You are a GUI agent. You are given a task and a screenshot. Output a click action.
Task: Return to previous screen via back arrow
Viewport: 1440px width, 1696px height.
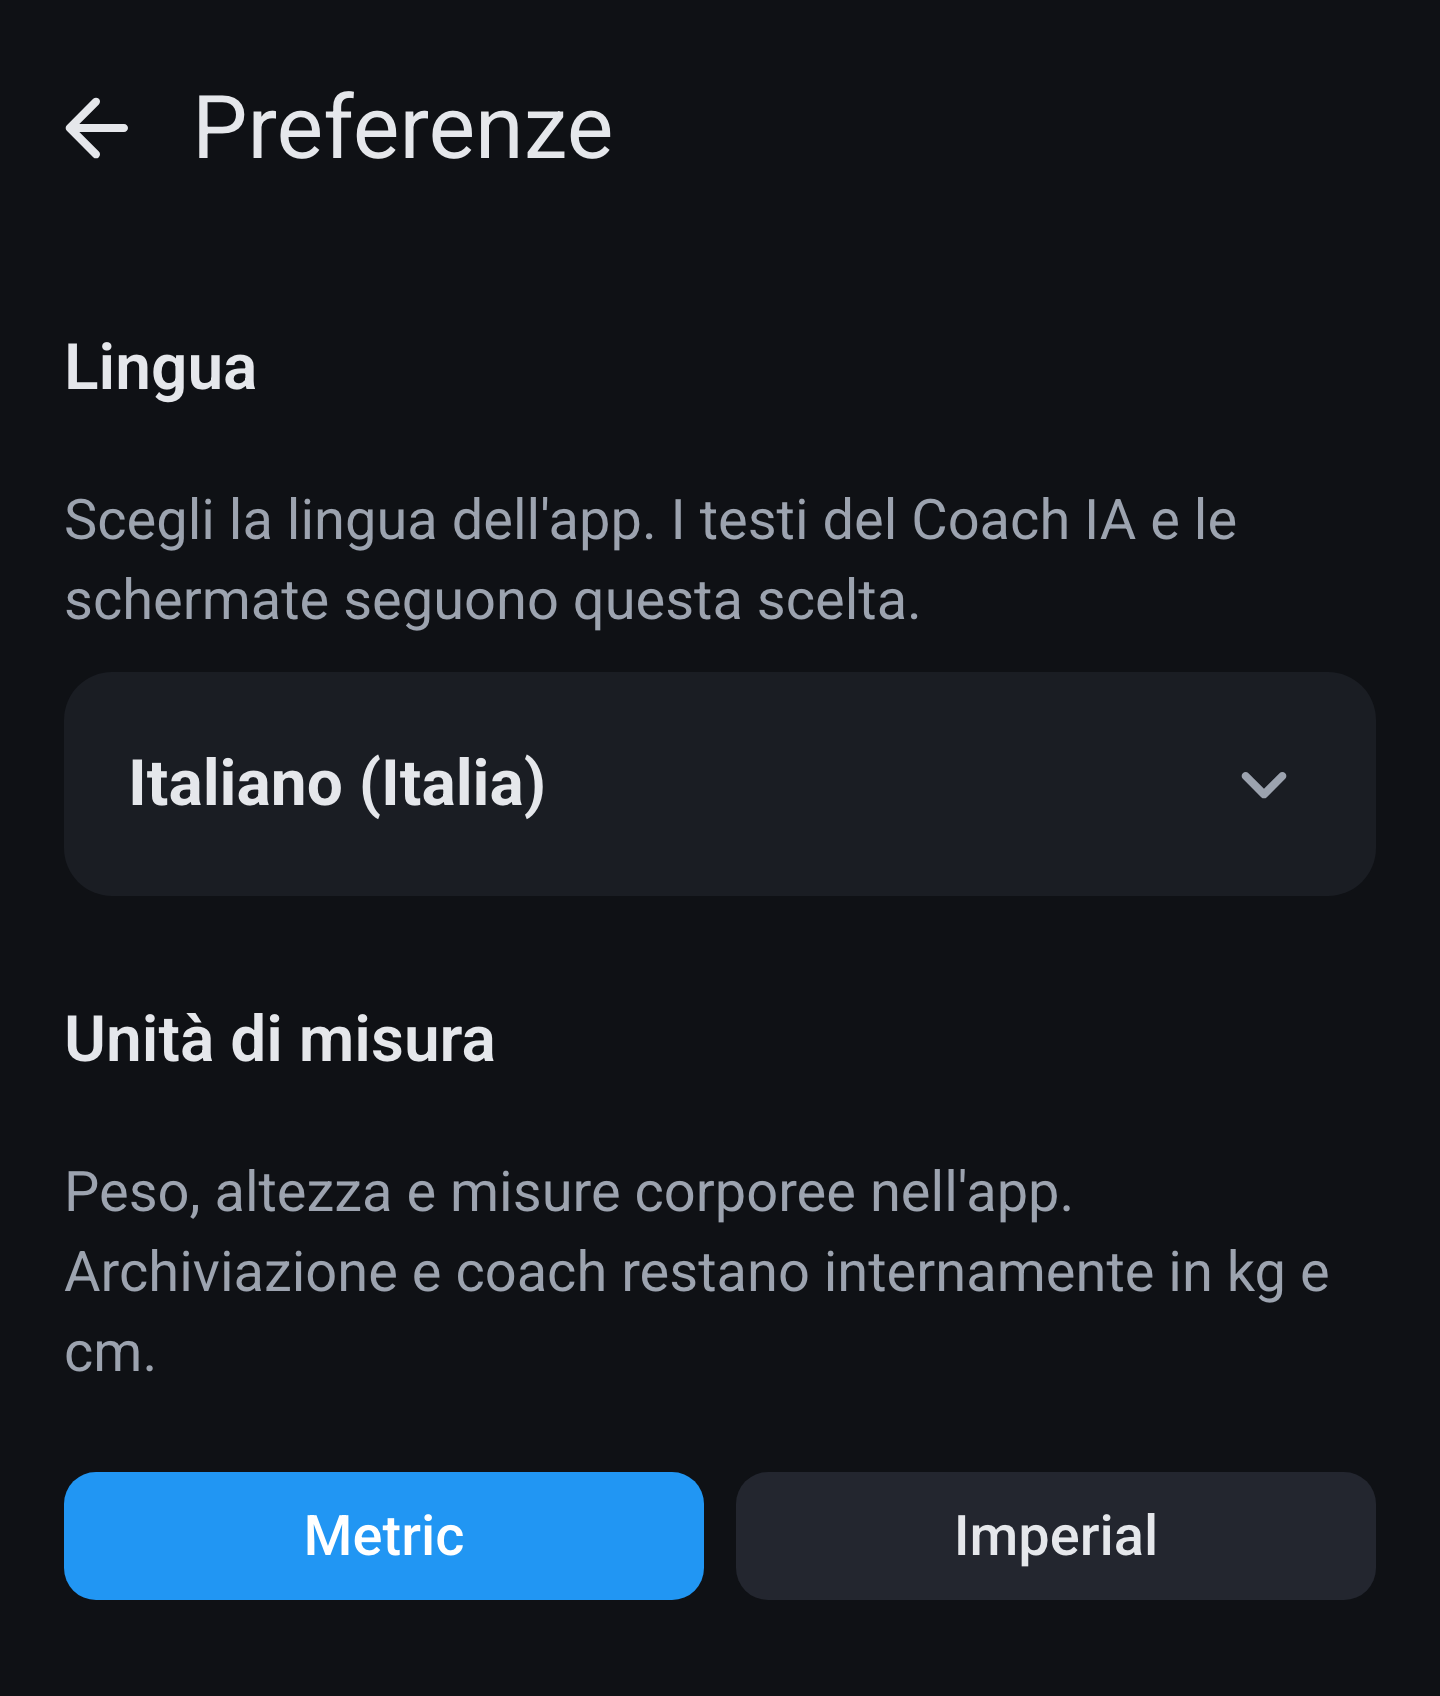(x=97, y=128)
